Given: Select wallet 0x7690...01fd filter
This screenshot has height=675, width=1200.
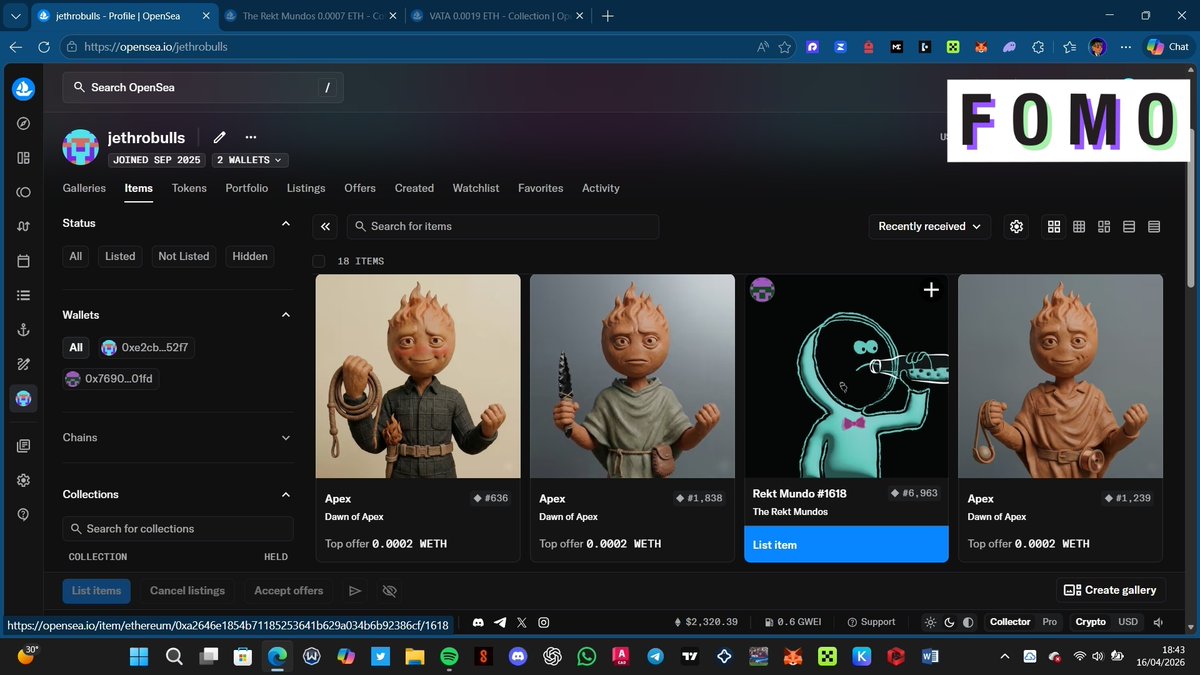Looking at the screenshot, I should point(111,379).
